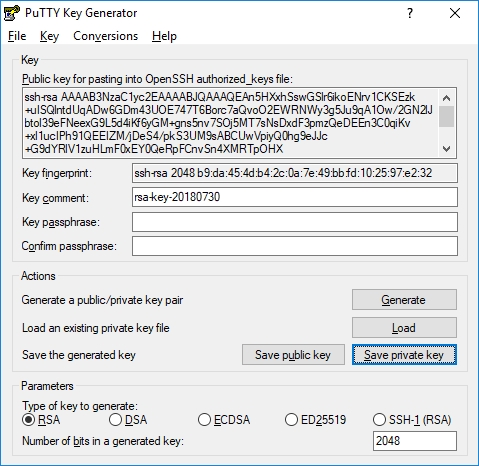Click the Generate button
Viewport: 479px width, 466px height.
click(404, 300)
